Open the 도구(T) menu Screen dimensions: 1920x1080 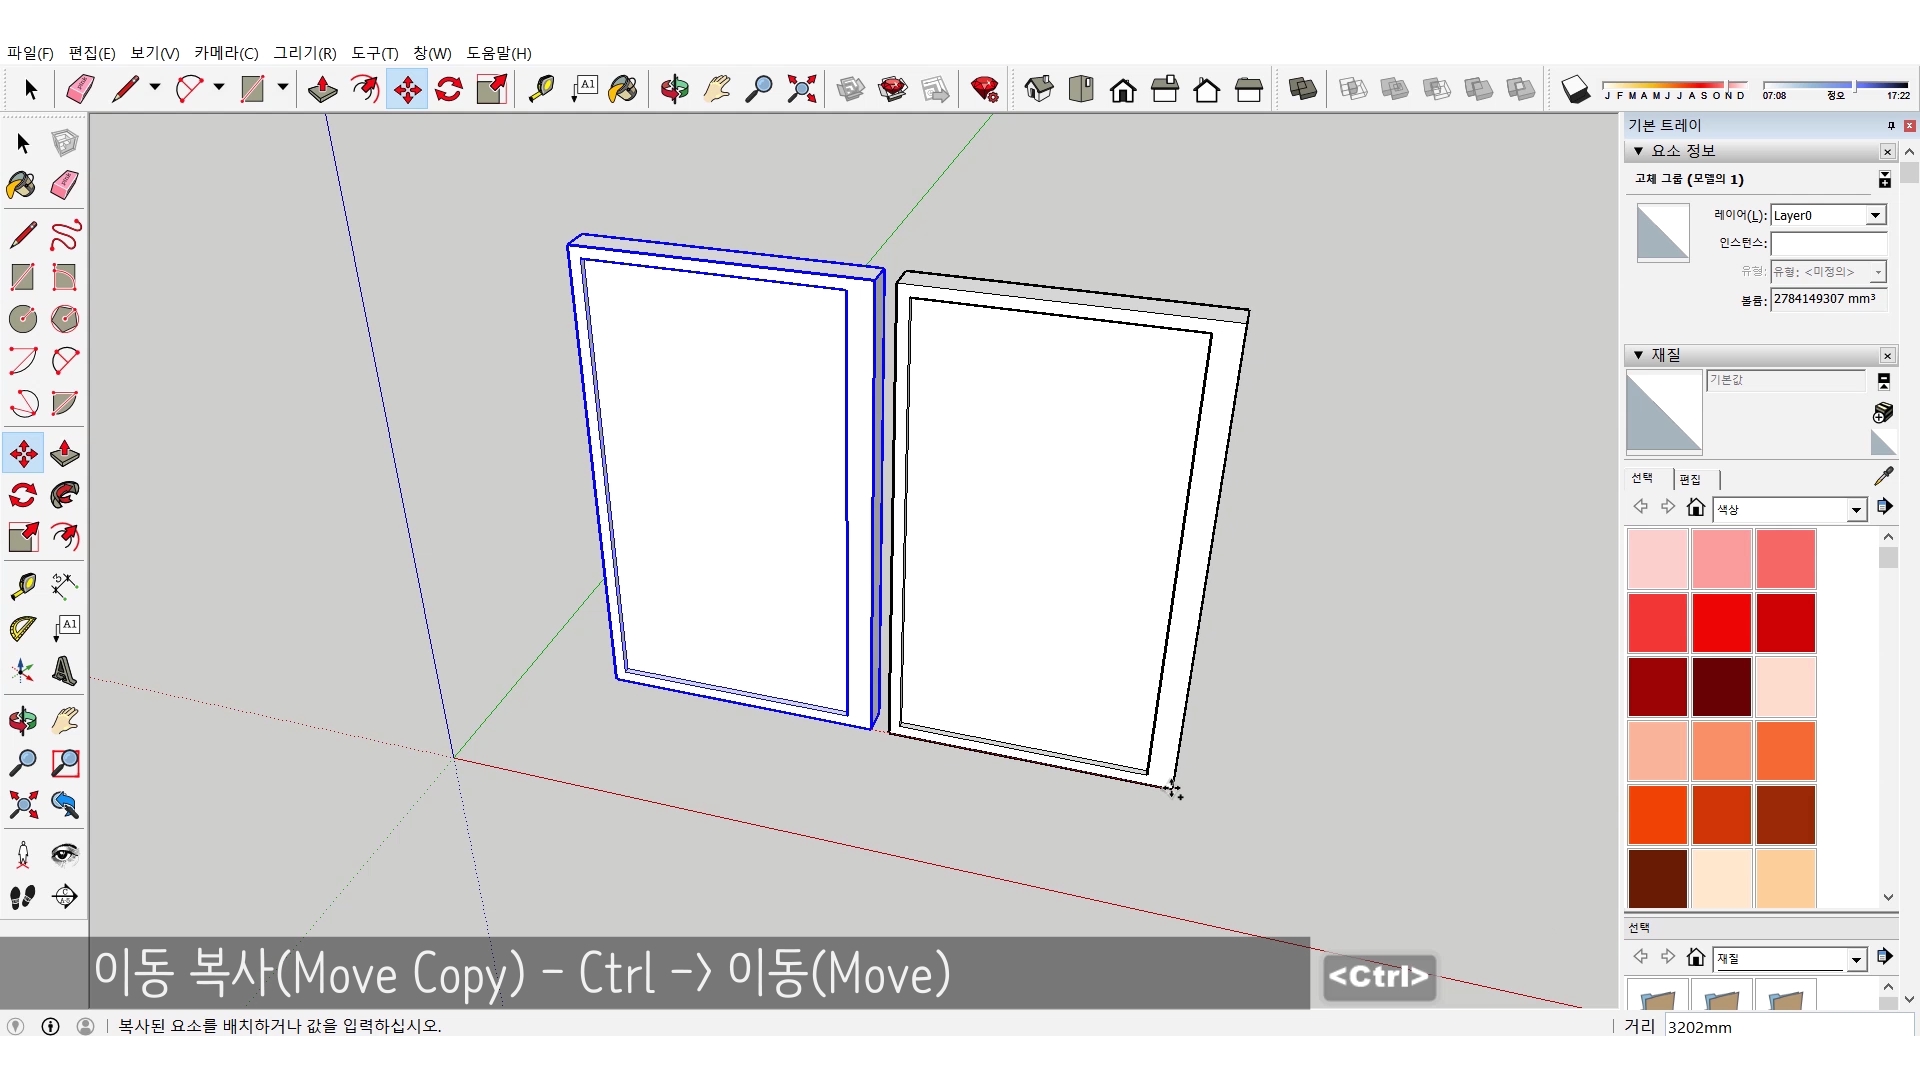tap(374, 53)
